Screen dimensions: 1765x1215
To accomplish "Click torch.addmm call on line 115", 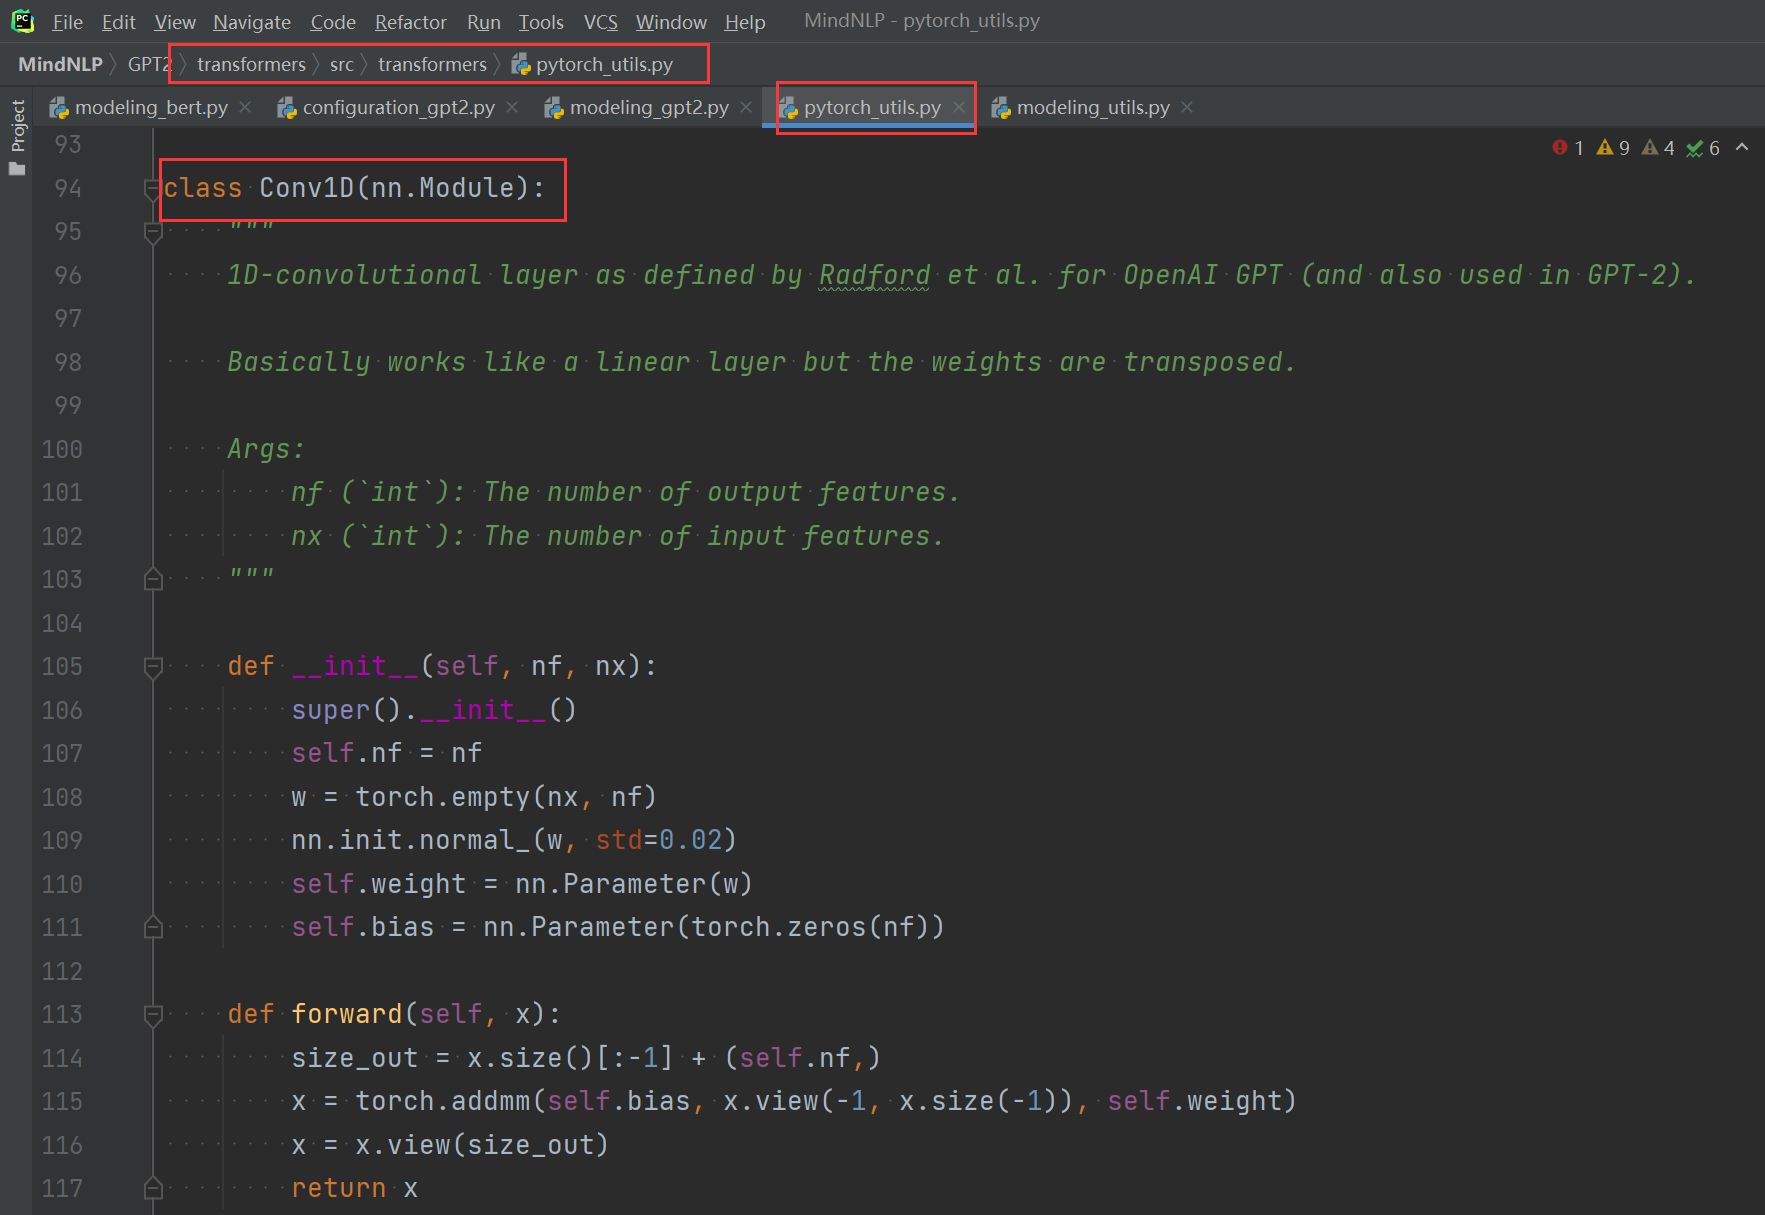I will [443, 1101].
